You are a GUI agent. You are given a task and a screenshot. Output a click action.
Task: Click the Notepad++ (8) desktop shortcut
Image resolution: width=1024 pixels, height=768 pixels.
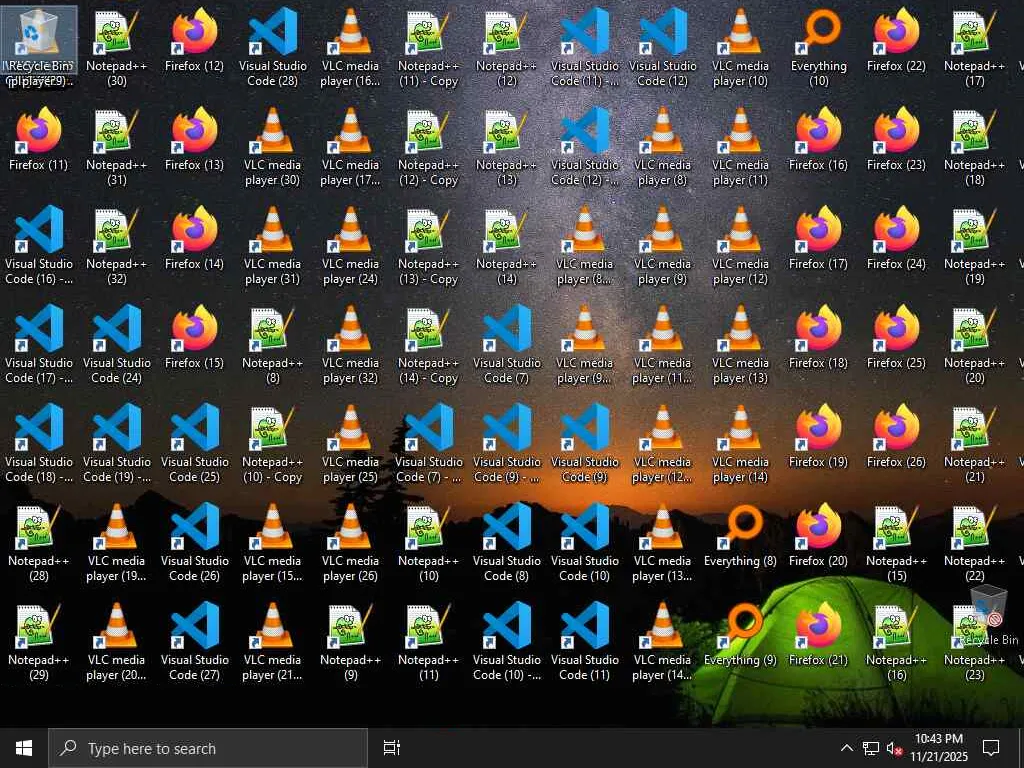coord(272,345)
